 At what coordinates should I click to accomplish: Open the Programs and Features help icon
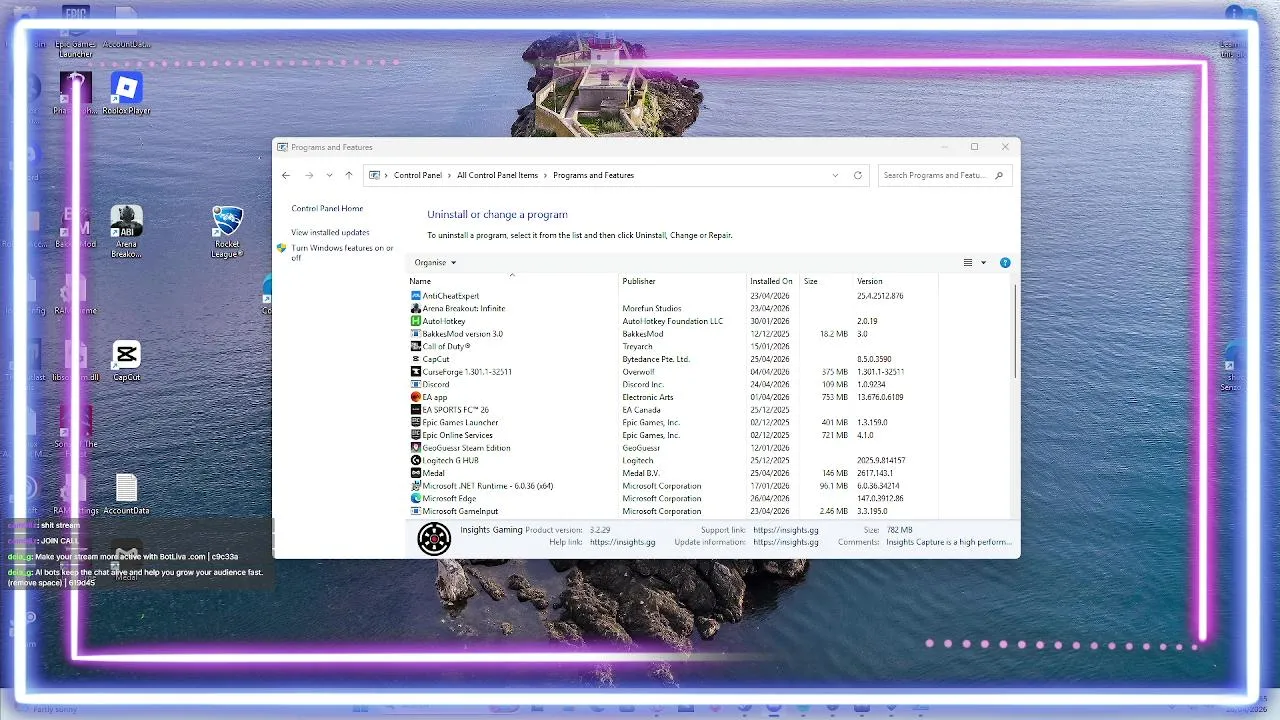point(1005,263)
